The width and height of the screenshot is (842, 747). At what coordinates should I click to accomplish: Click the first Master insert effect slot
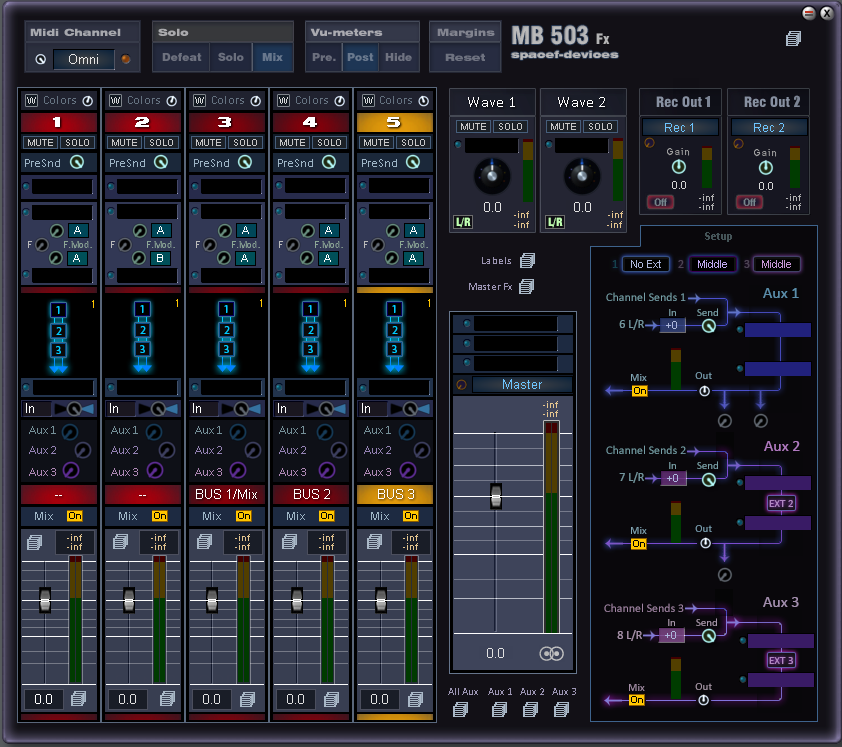point(516,323)
